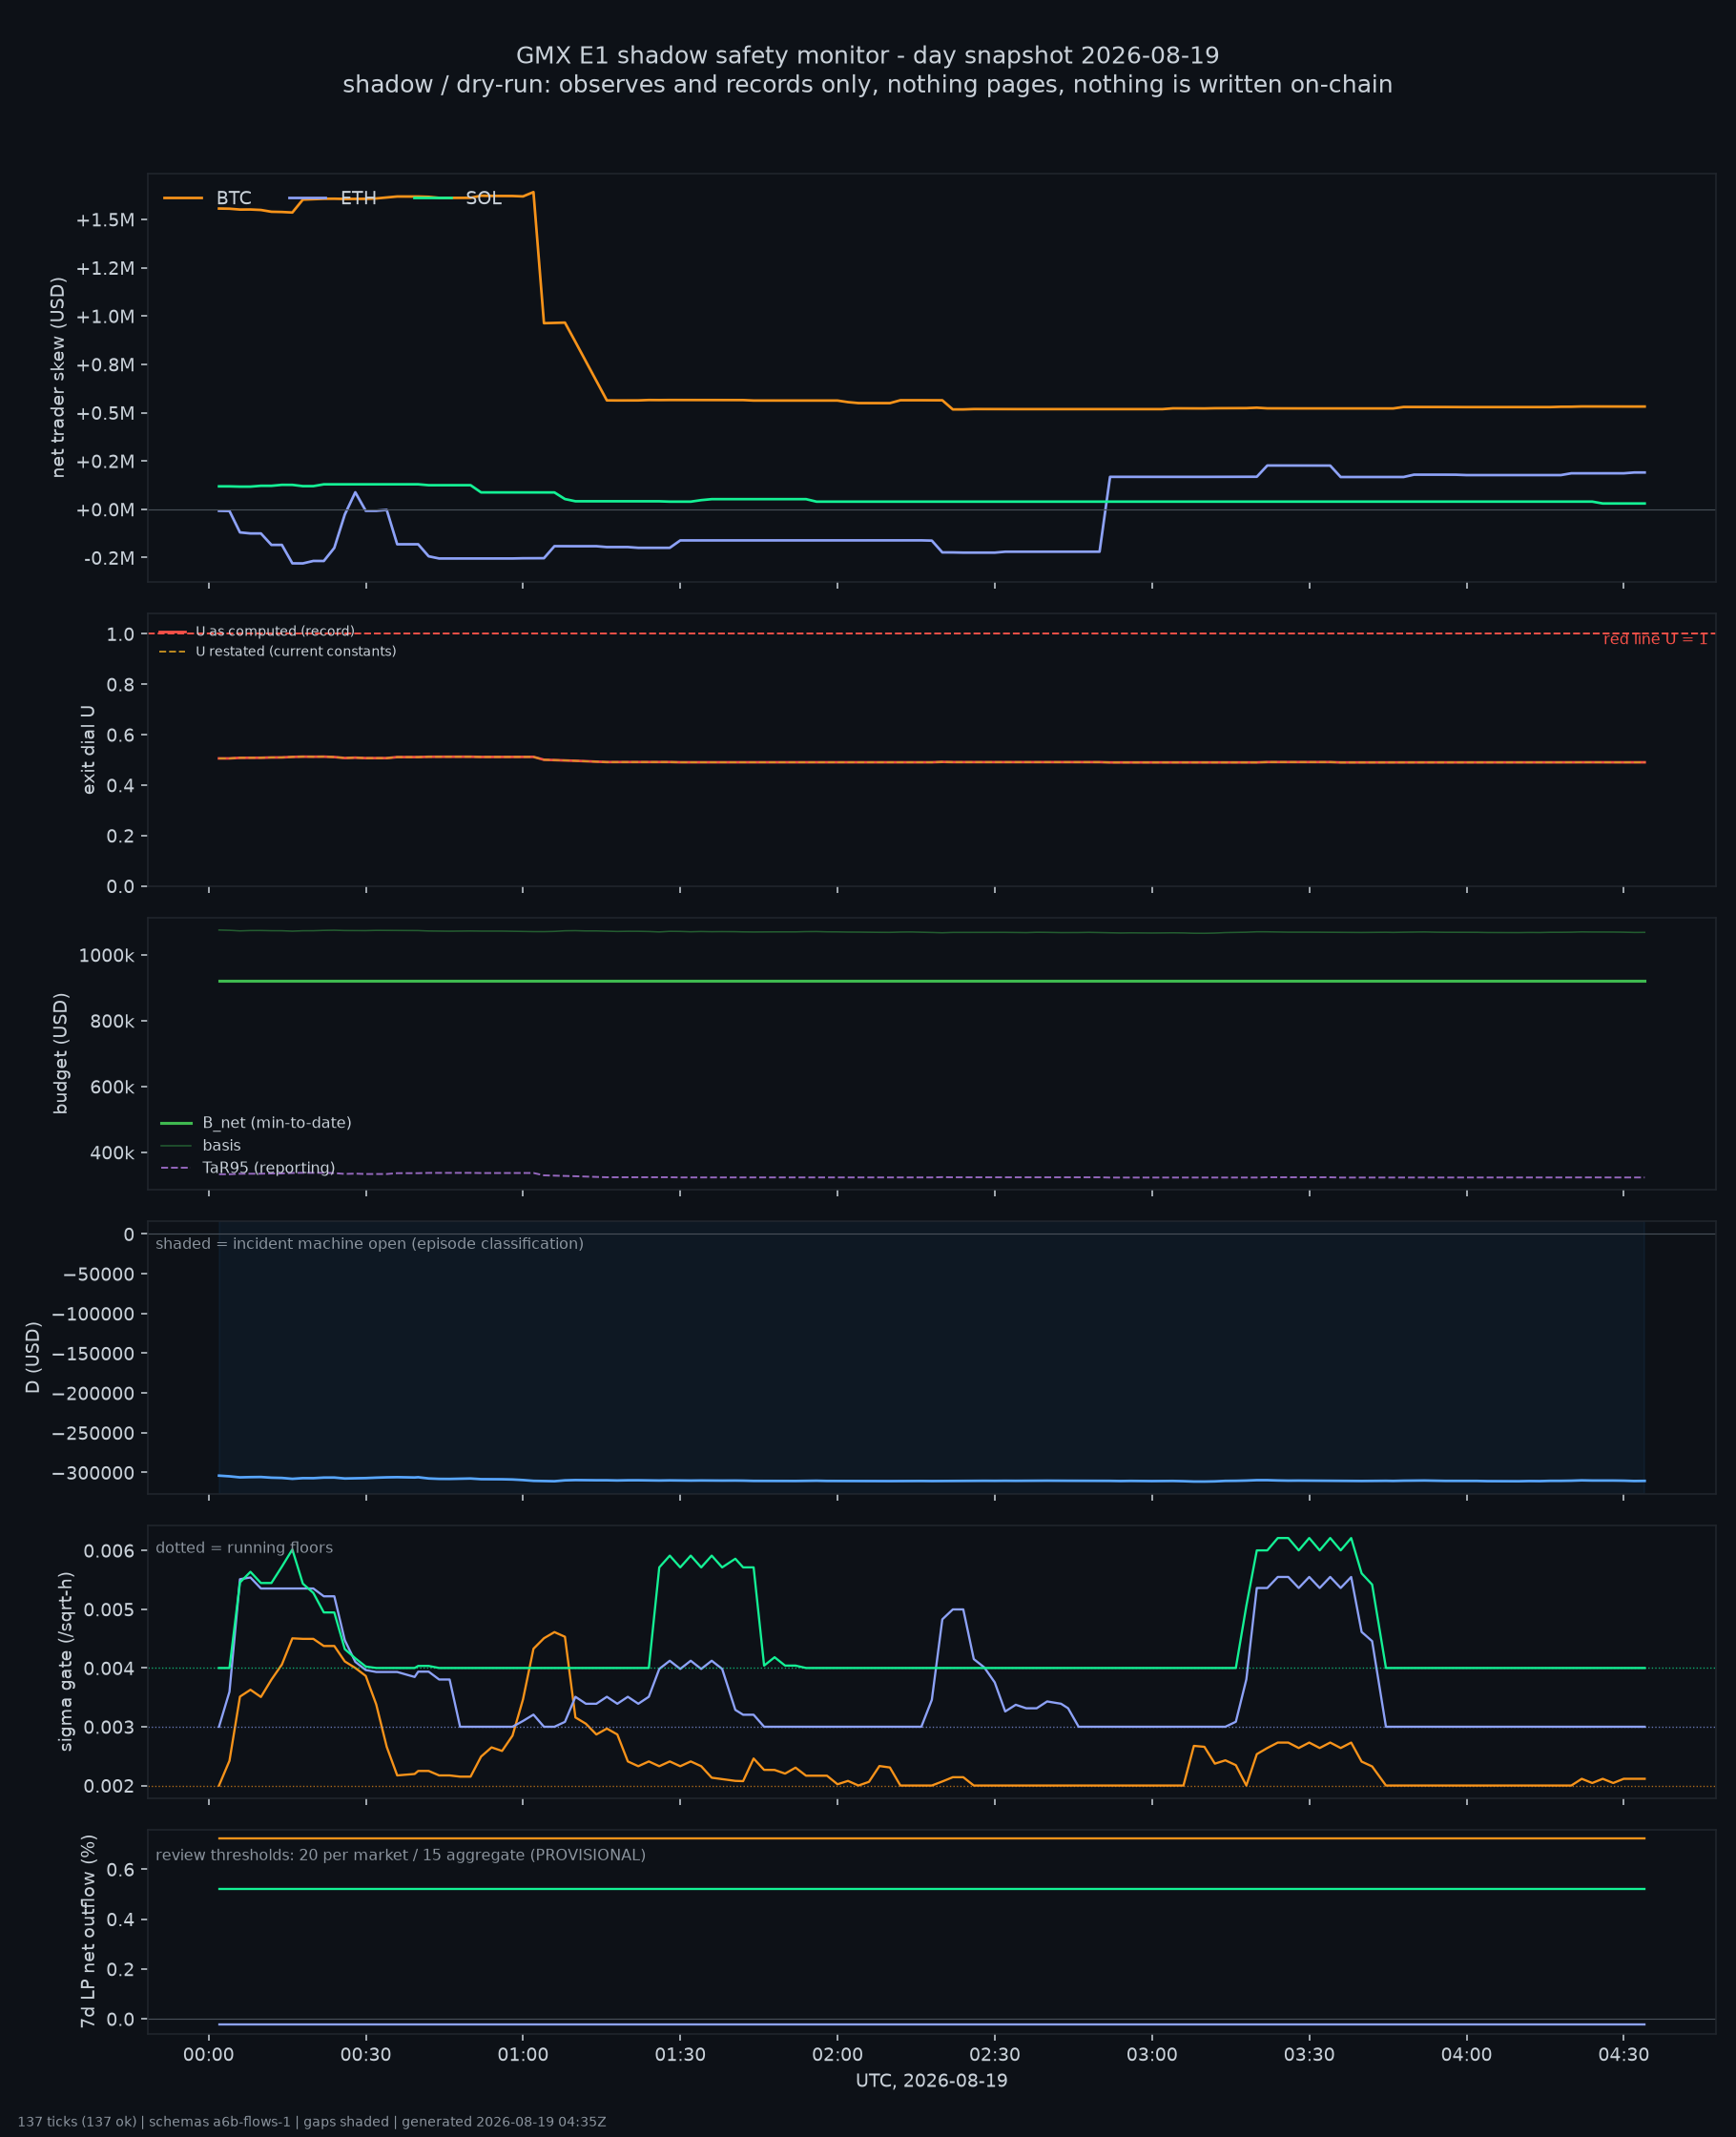
Task: Select the "0.006" sigma tick label
Action: 109,1551
